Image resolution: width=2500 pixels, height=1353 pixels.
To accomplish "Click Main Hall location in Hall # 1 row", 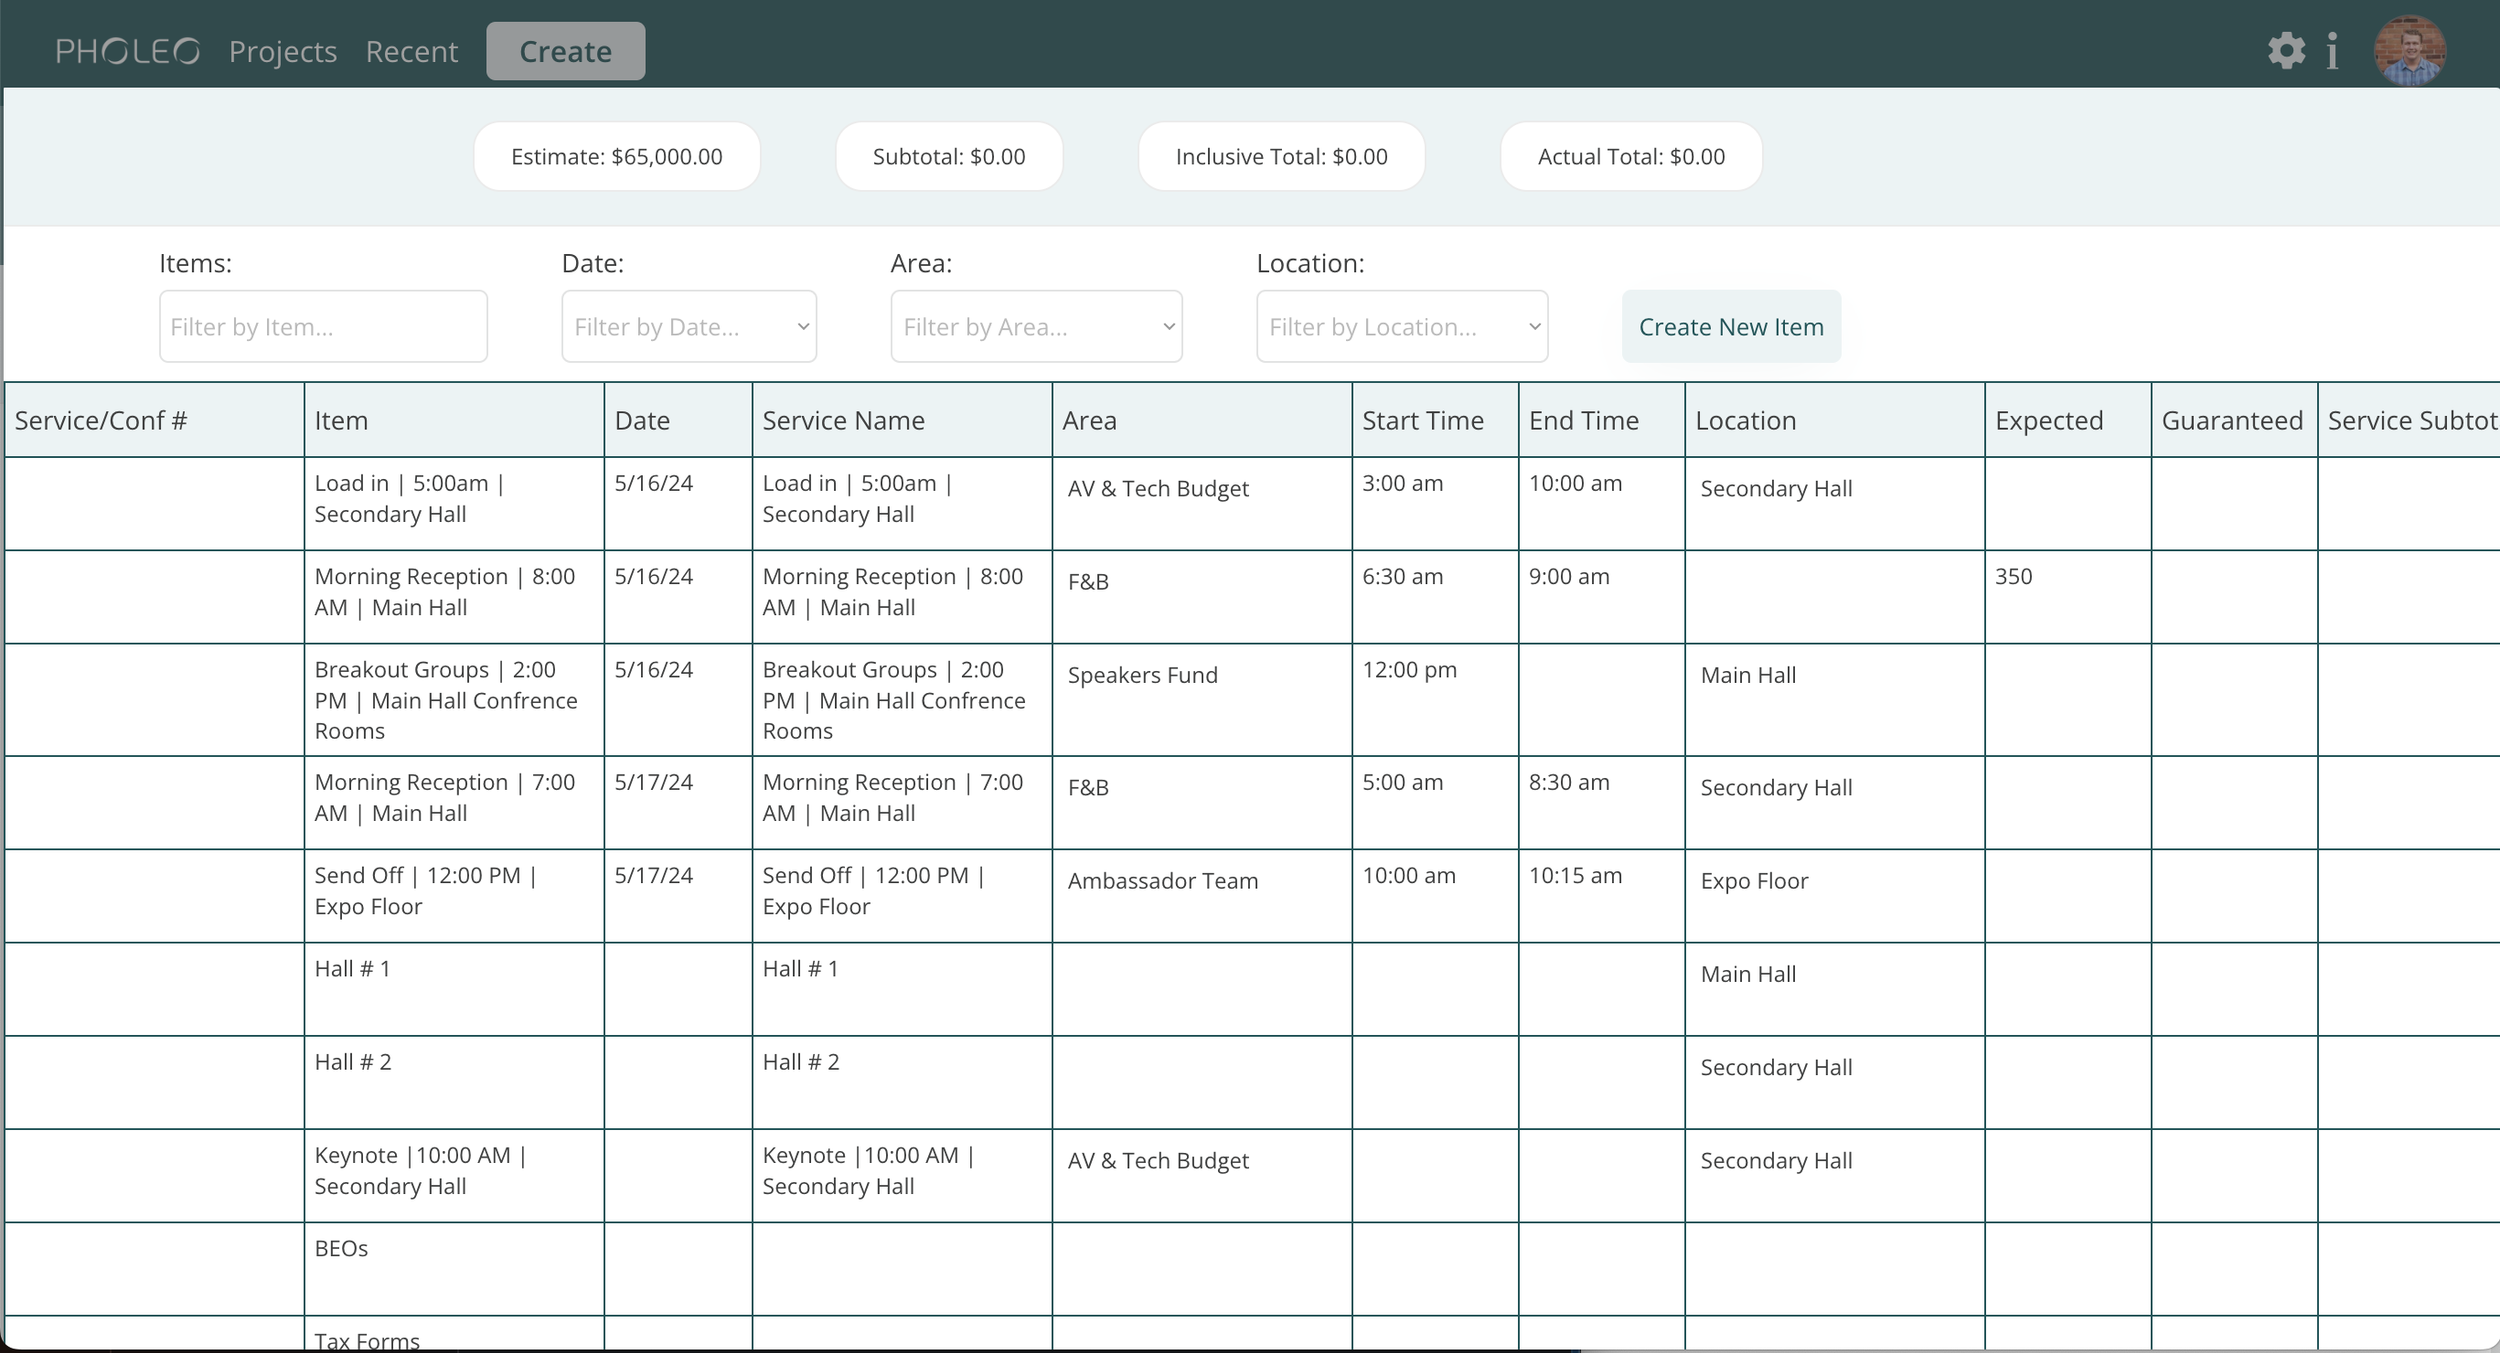I will pos(1835,989).
